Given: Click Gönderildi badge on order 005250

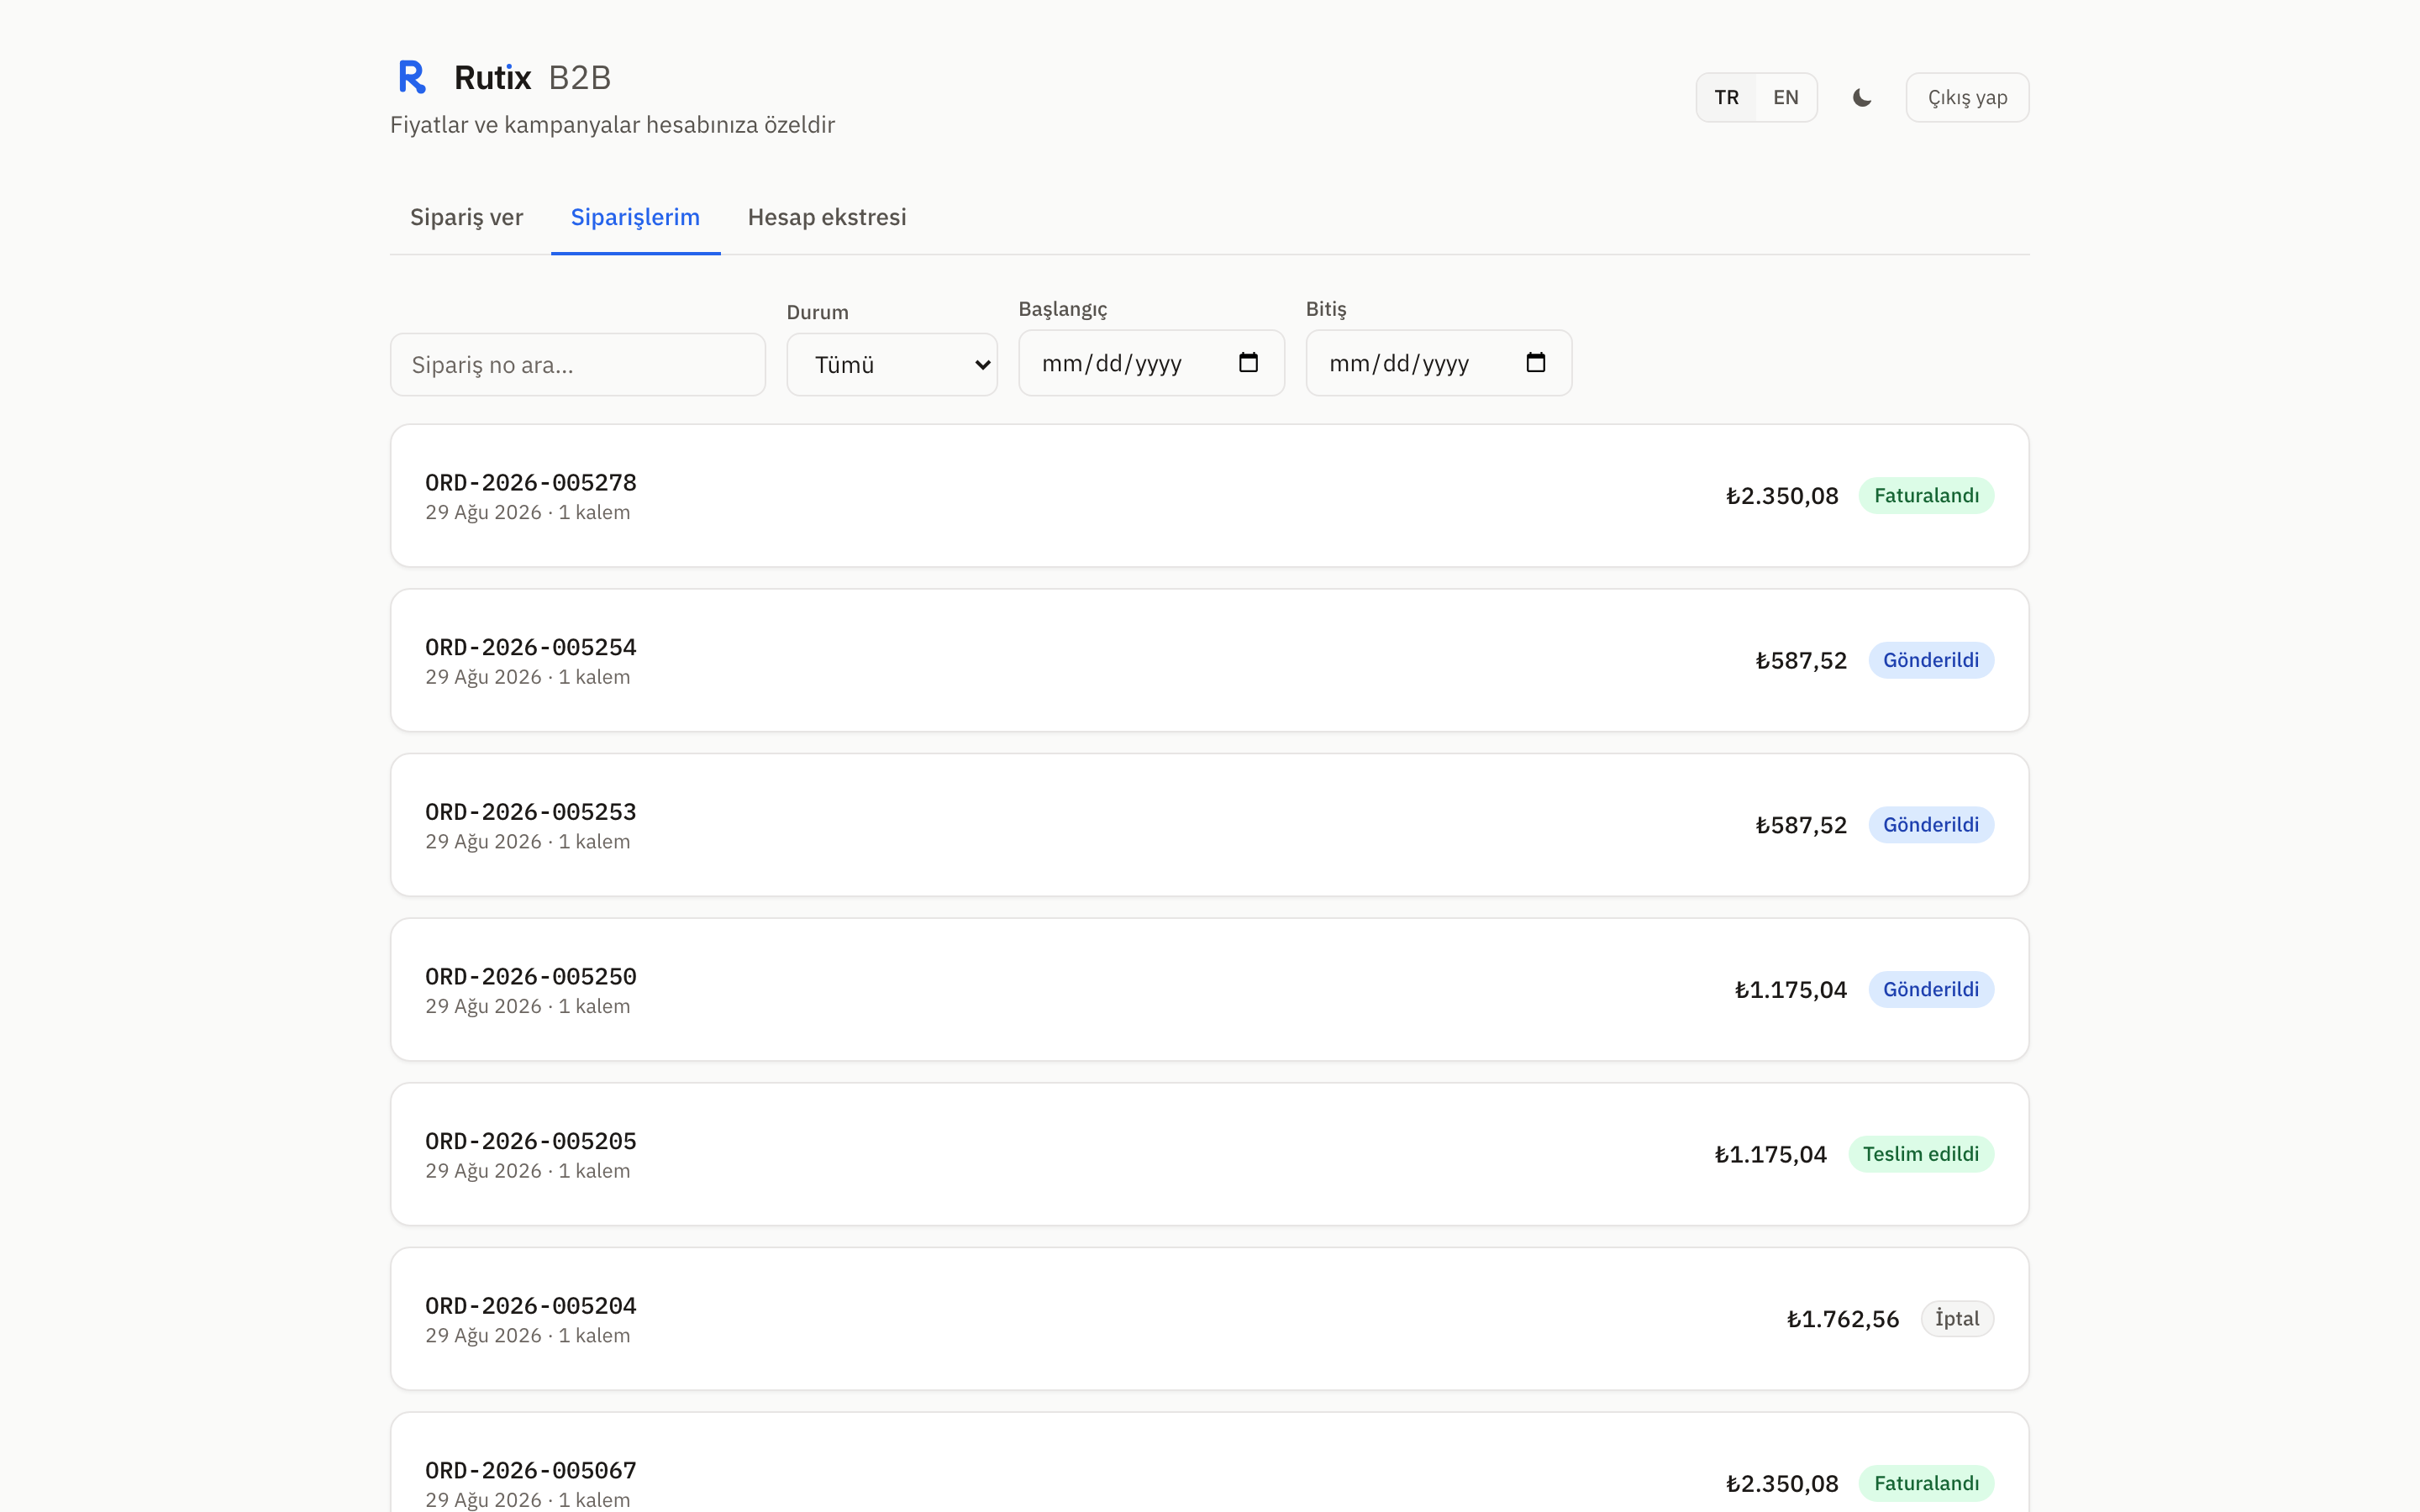Looking at the screenshot, I should click(x=1930, y=989).
